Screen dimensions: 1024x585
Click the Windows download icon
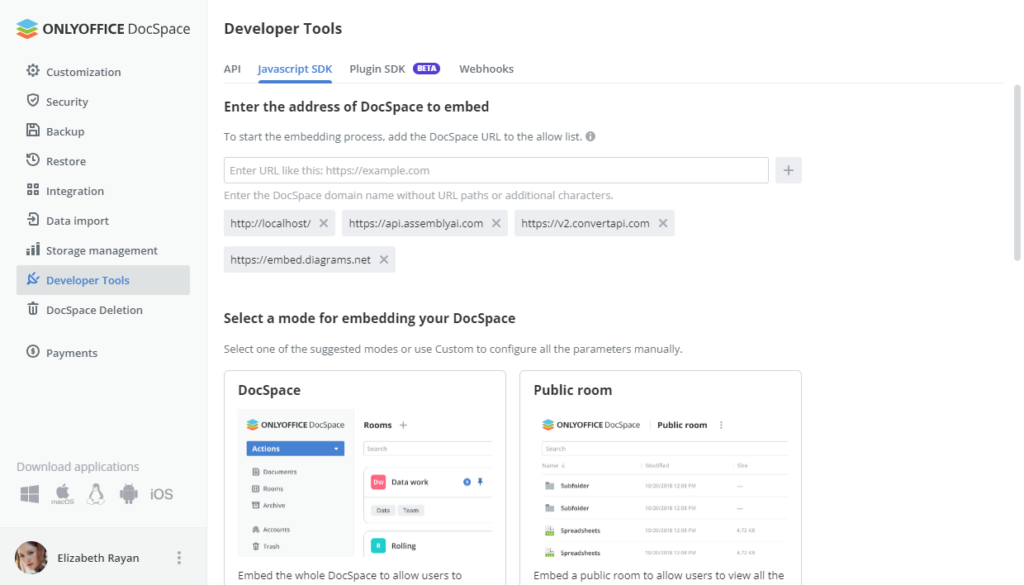29,493
